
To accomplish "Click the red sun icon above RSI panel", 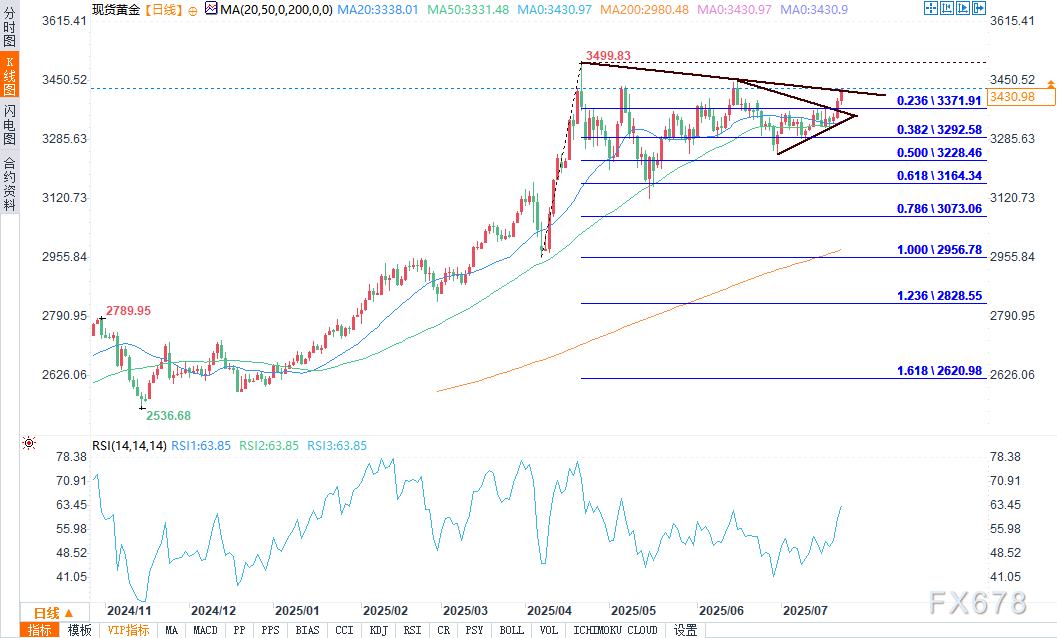I will [x=30, y=443].
